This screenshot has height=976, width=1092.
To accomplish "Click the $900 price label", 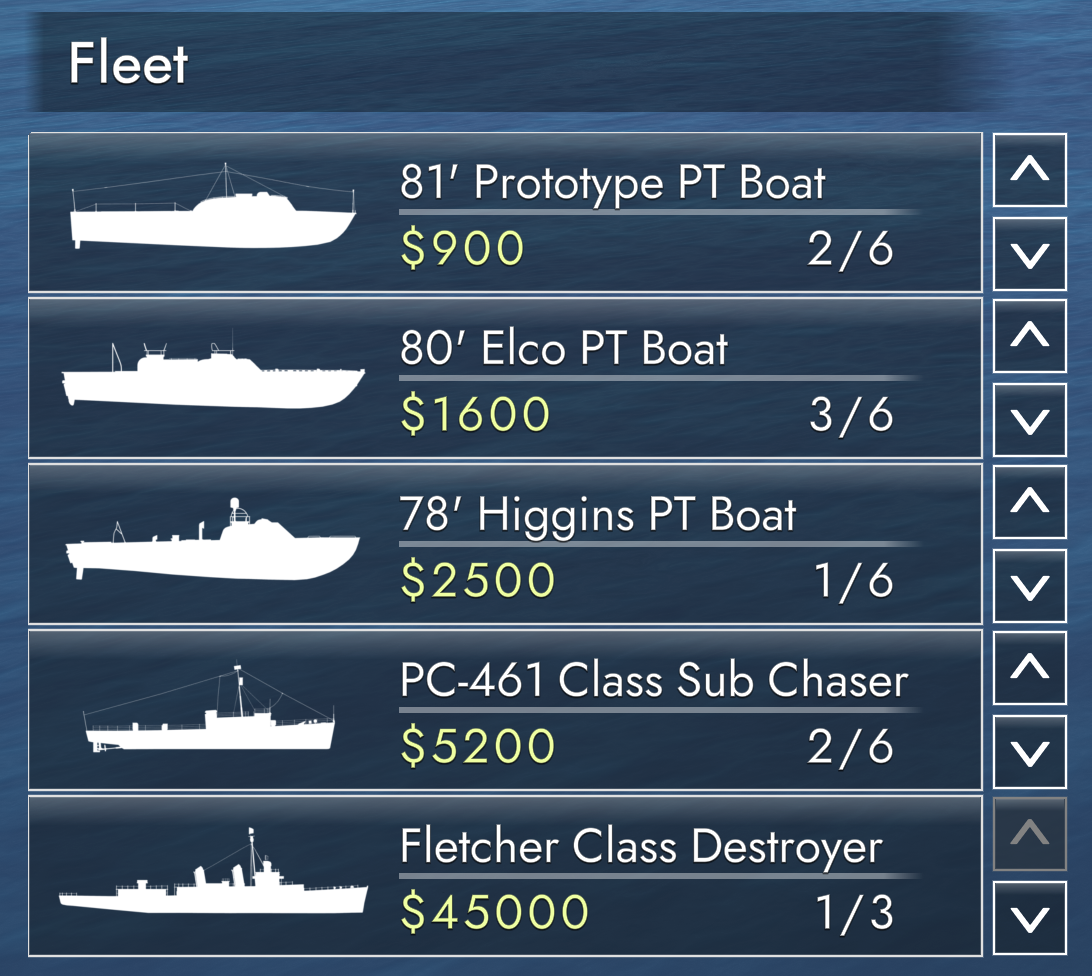I will click(462, 248).
